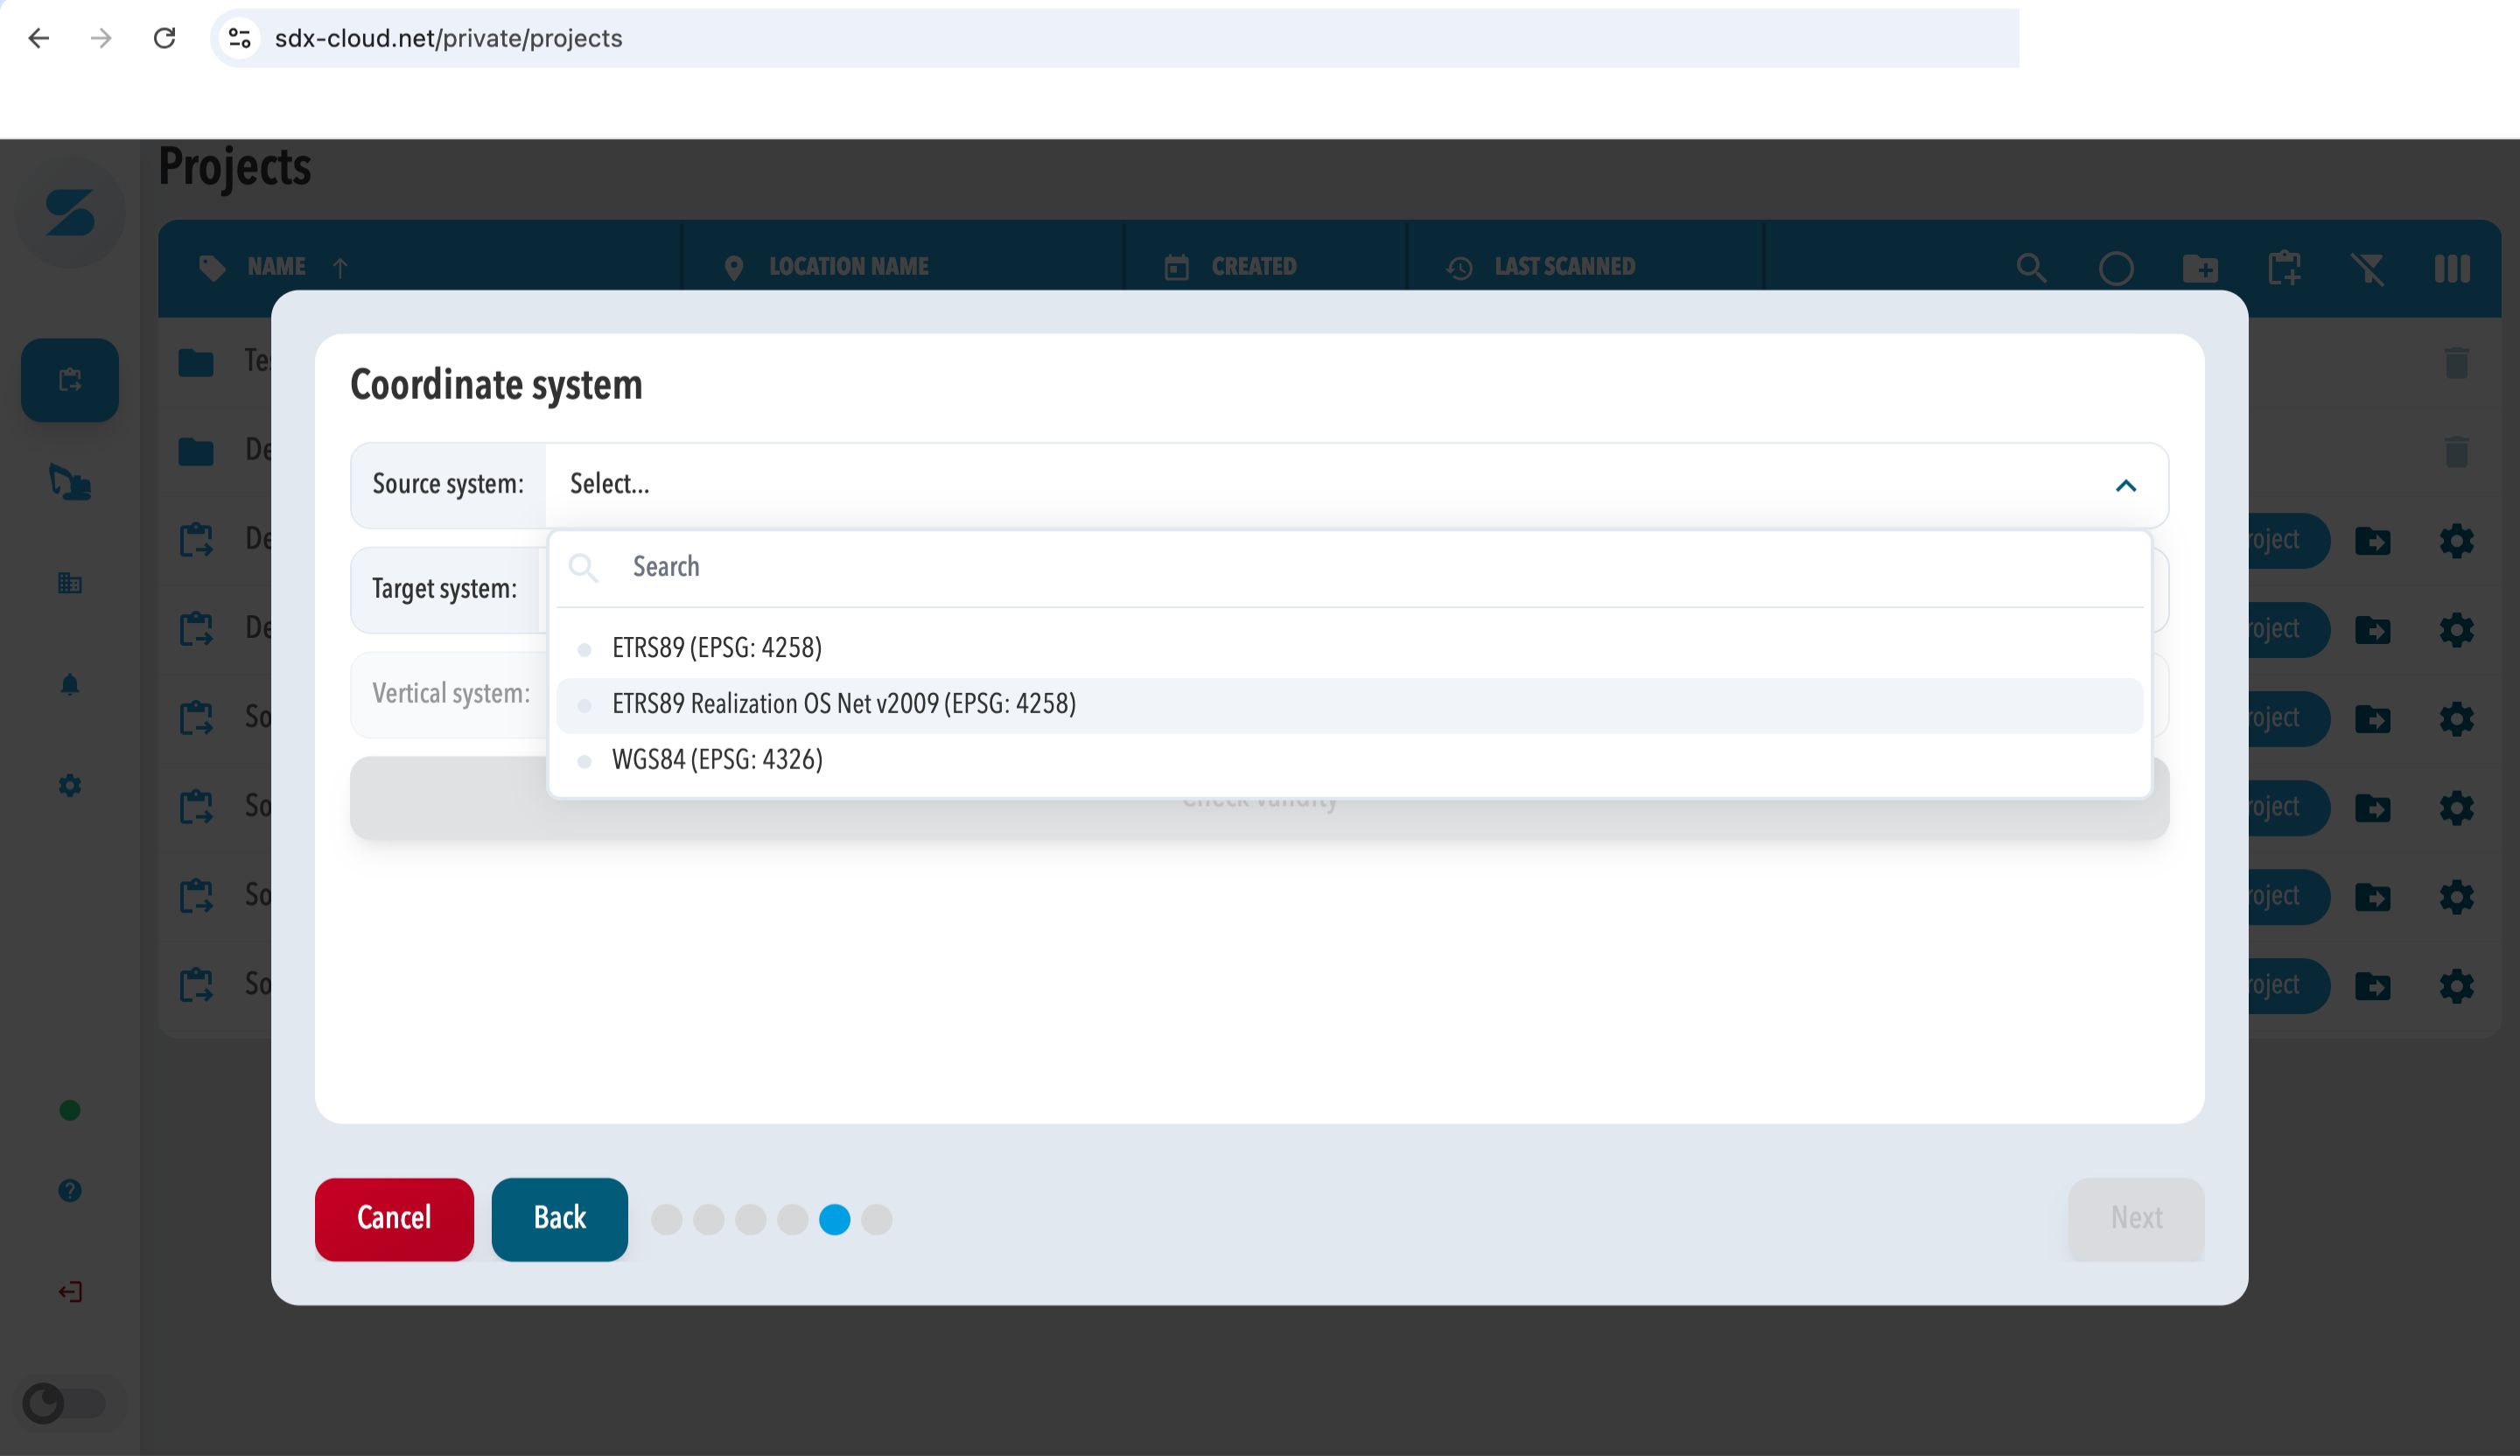Delete the second folder row trash

(2456, 451)
